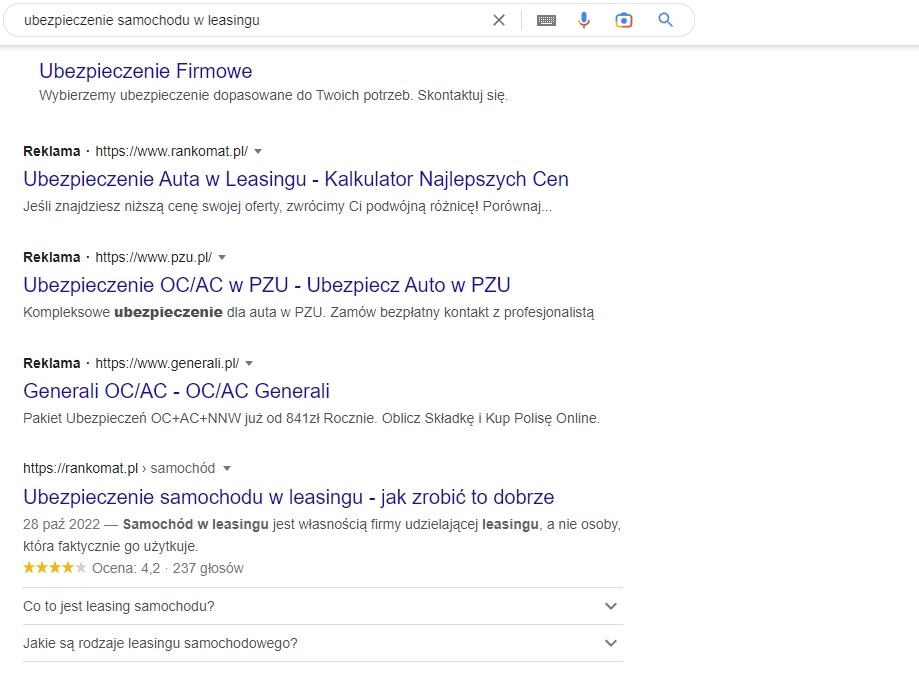Click the Reklama label above rankomat ad

coord(52,151)
